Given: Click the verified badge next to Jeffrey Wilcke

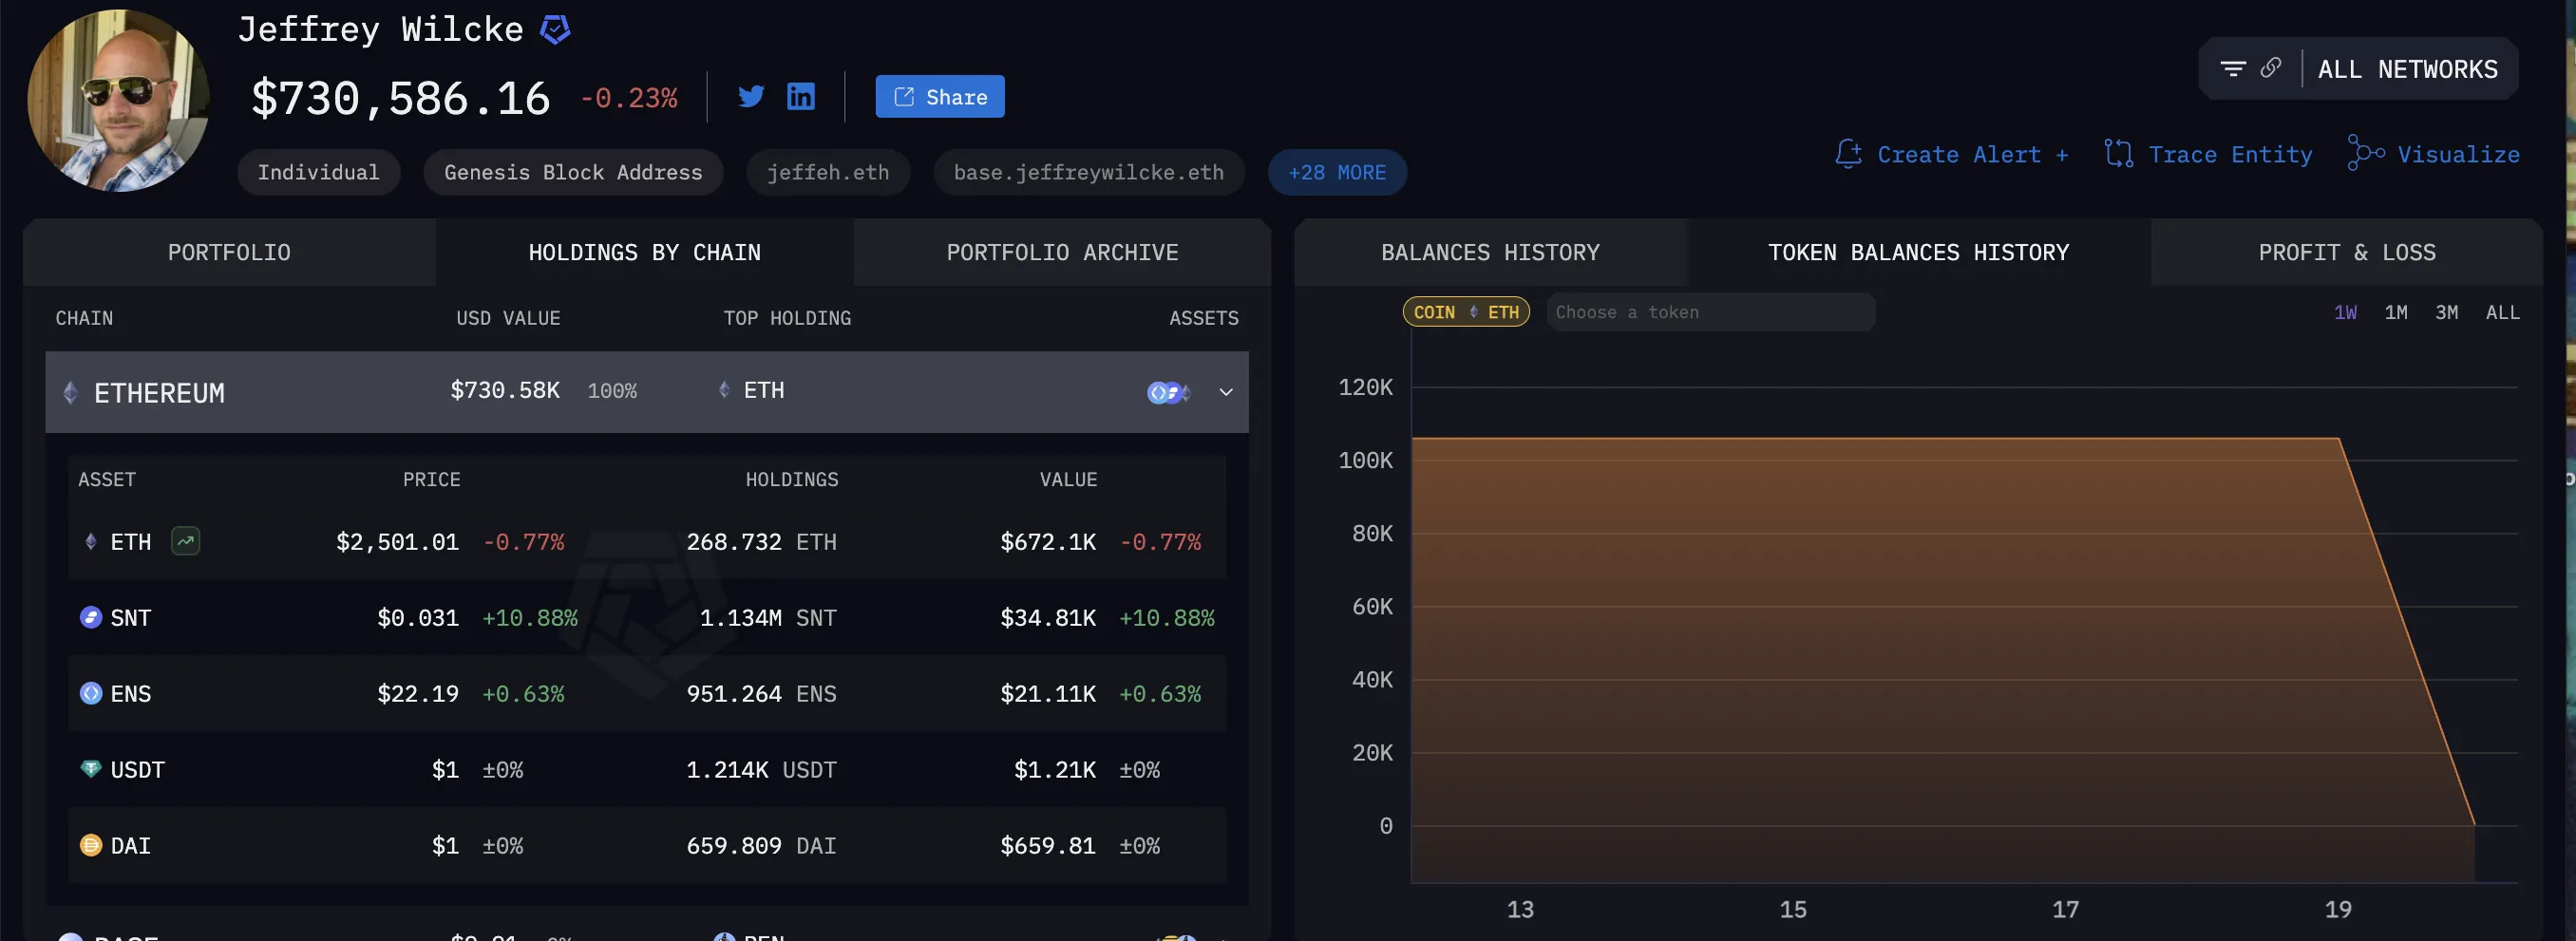Looking at the screenshot, I should coord(556,30).
